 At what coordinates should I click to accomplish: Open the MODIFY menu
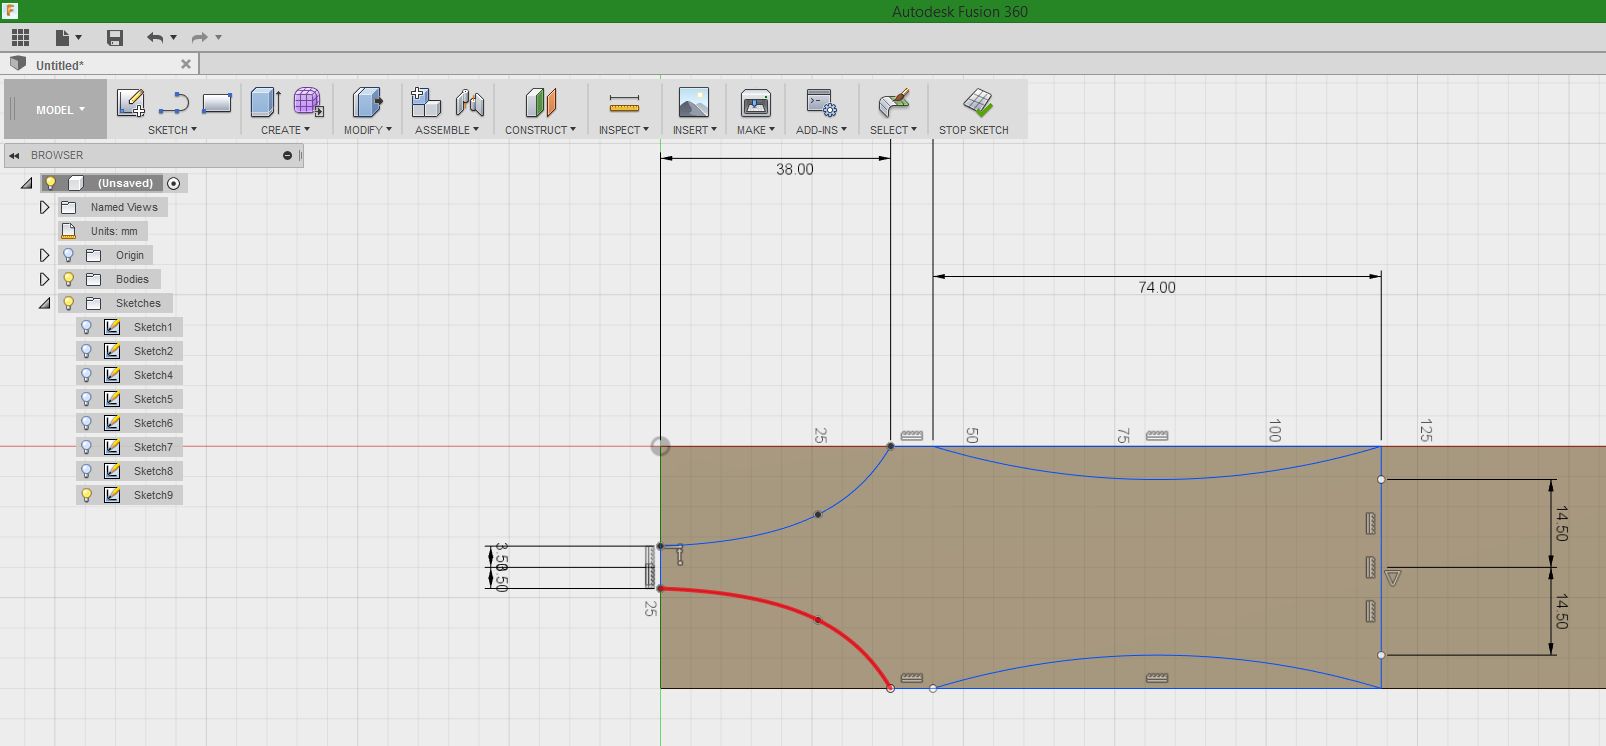(367, 130)
